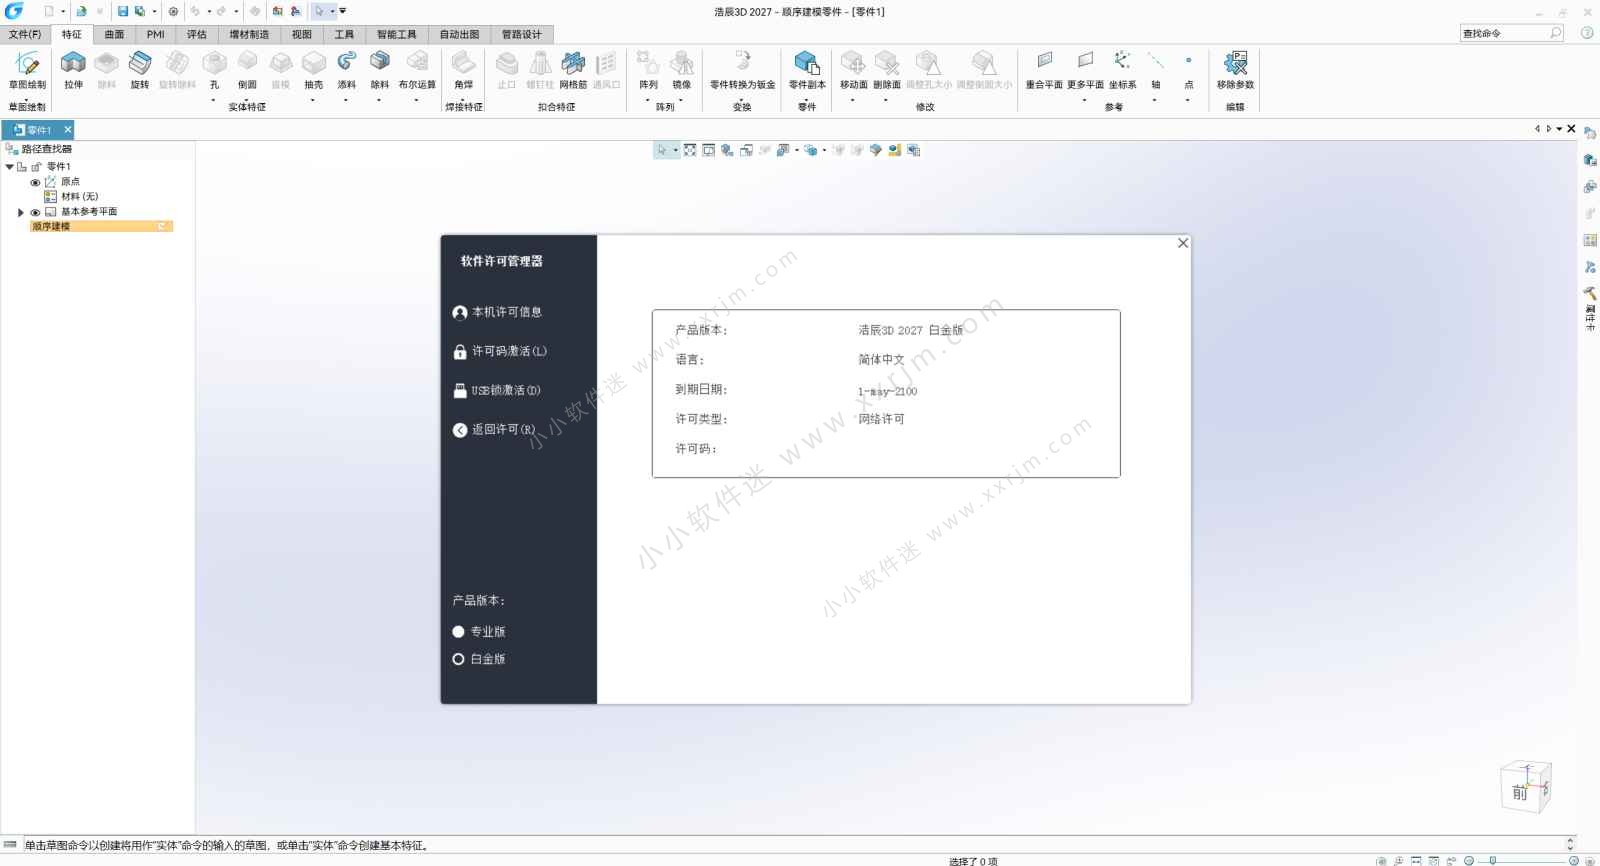Choose the 重合平面 coincident plane tool
The image size is (1600, 866).
click(1044, 69)
